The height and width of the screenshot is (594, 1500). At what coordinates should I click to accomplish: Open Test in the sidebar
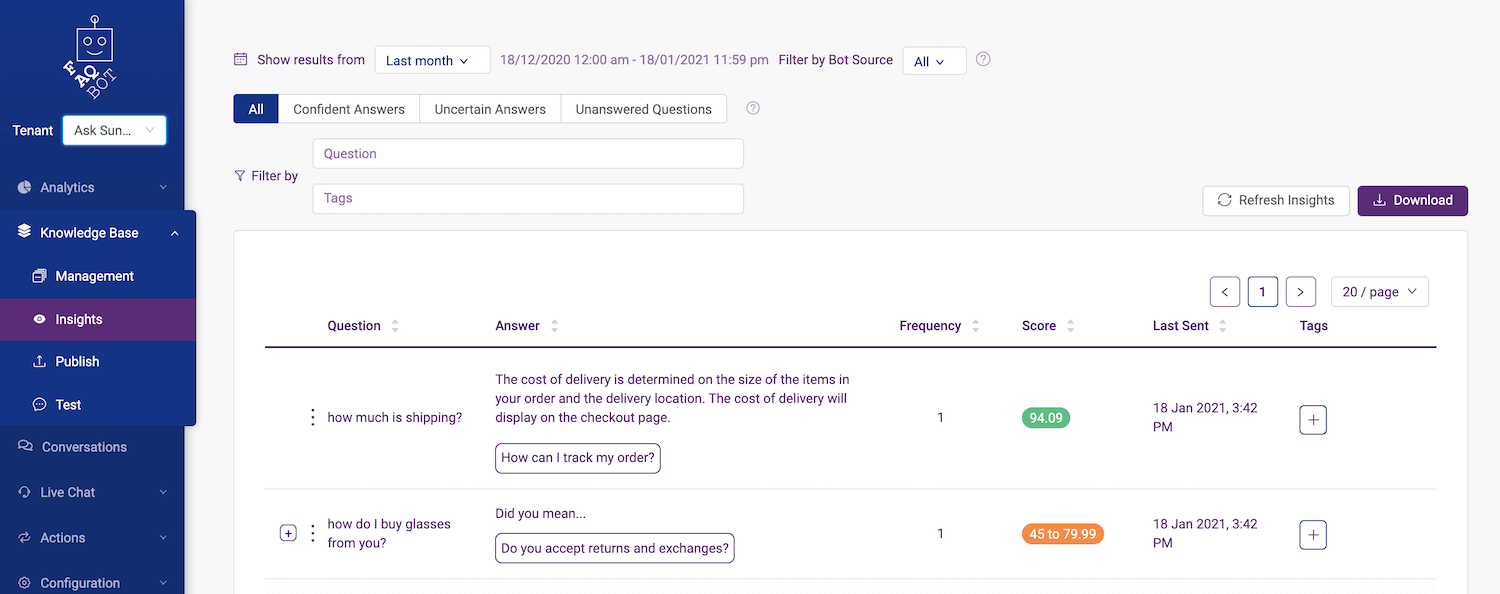tap(98, 405)
